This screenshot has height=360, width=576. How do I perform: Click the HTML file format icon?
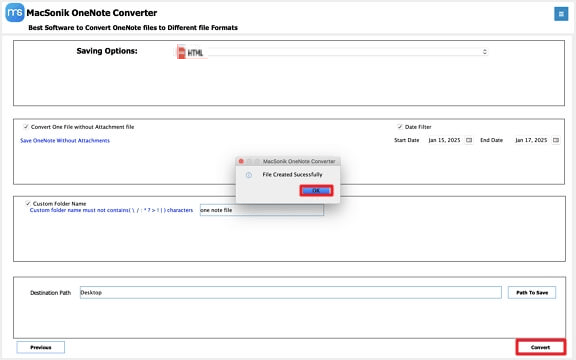point(181,52)
